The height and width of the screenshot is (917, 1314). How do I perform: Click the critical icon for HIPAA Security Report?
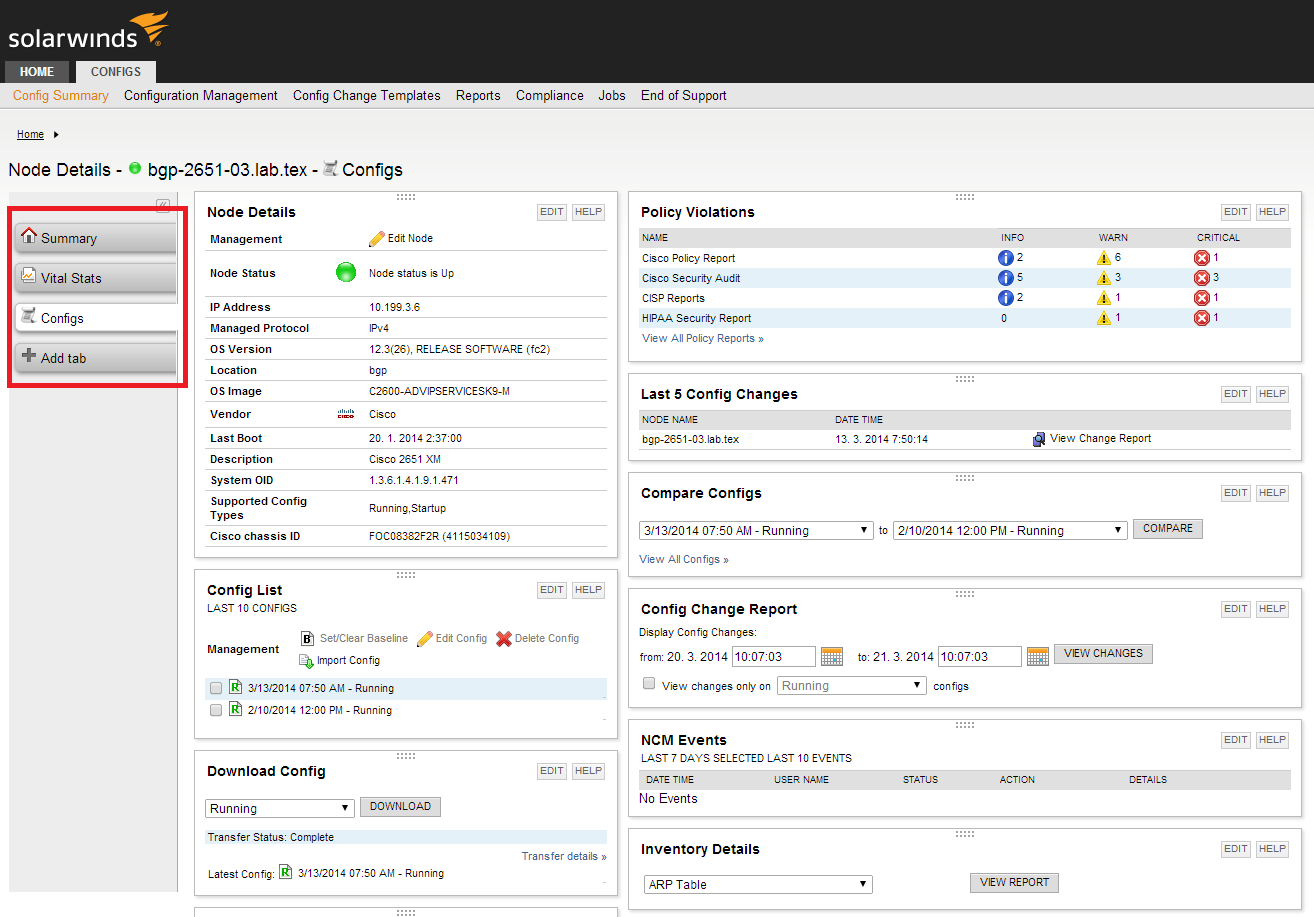1202,318
